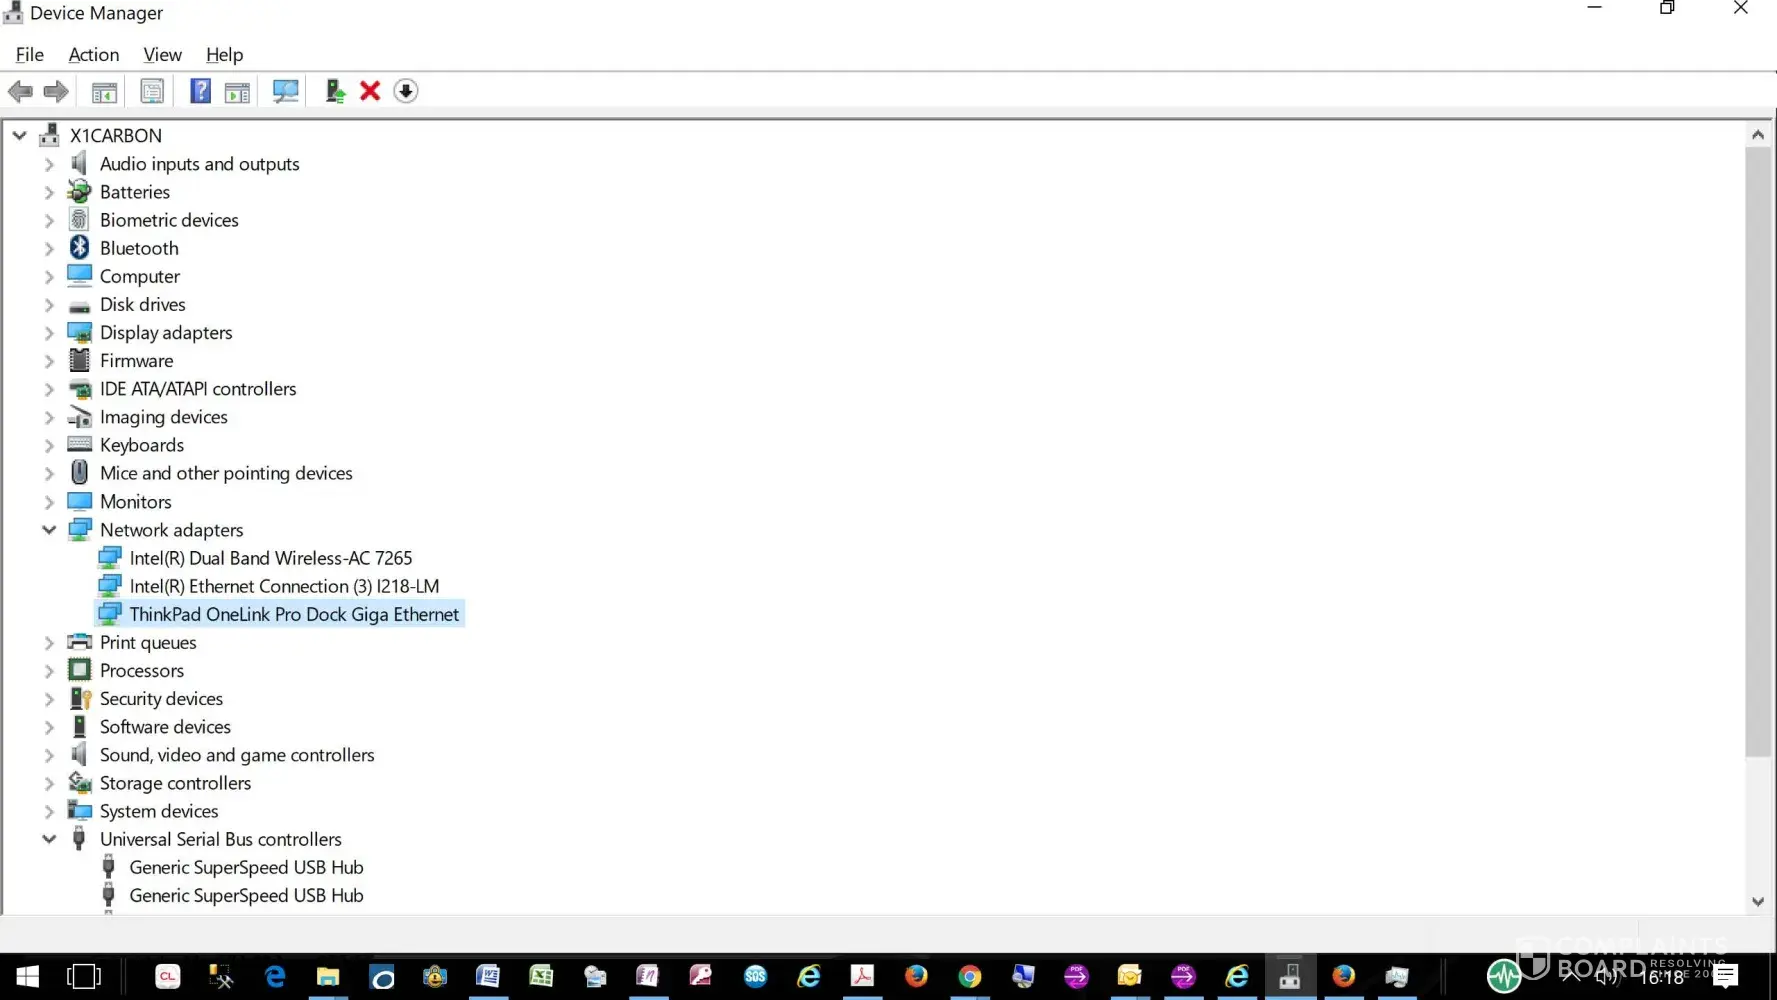The image size is (1777, 1000).
Task: Collapse the Network adapters category
Action: point(49,530)
